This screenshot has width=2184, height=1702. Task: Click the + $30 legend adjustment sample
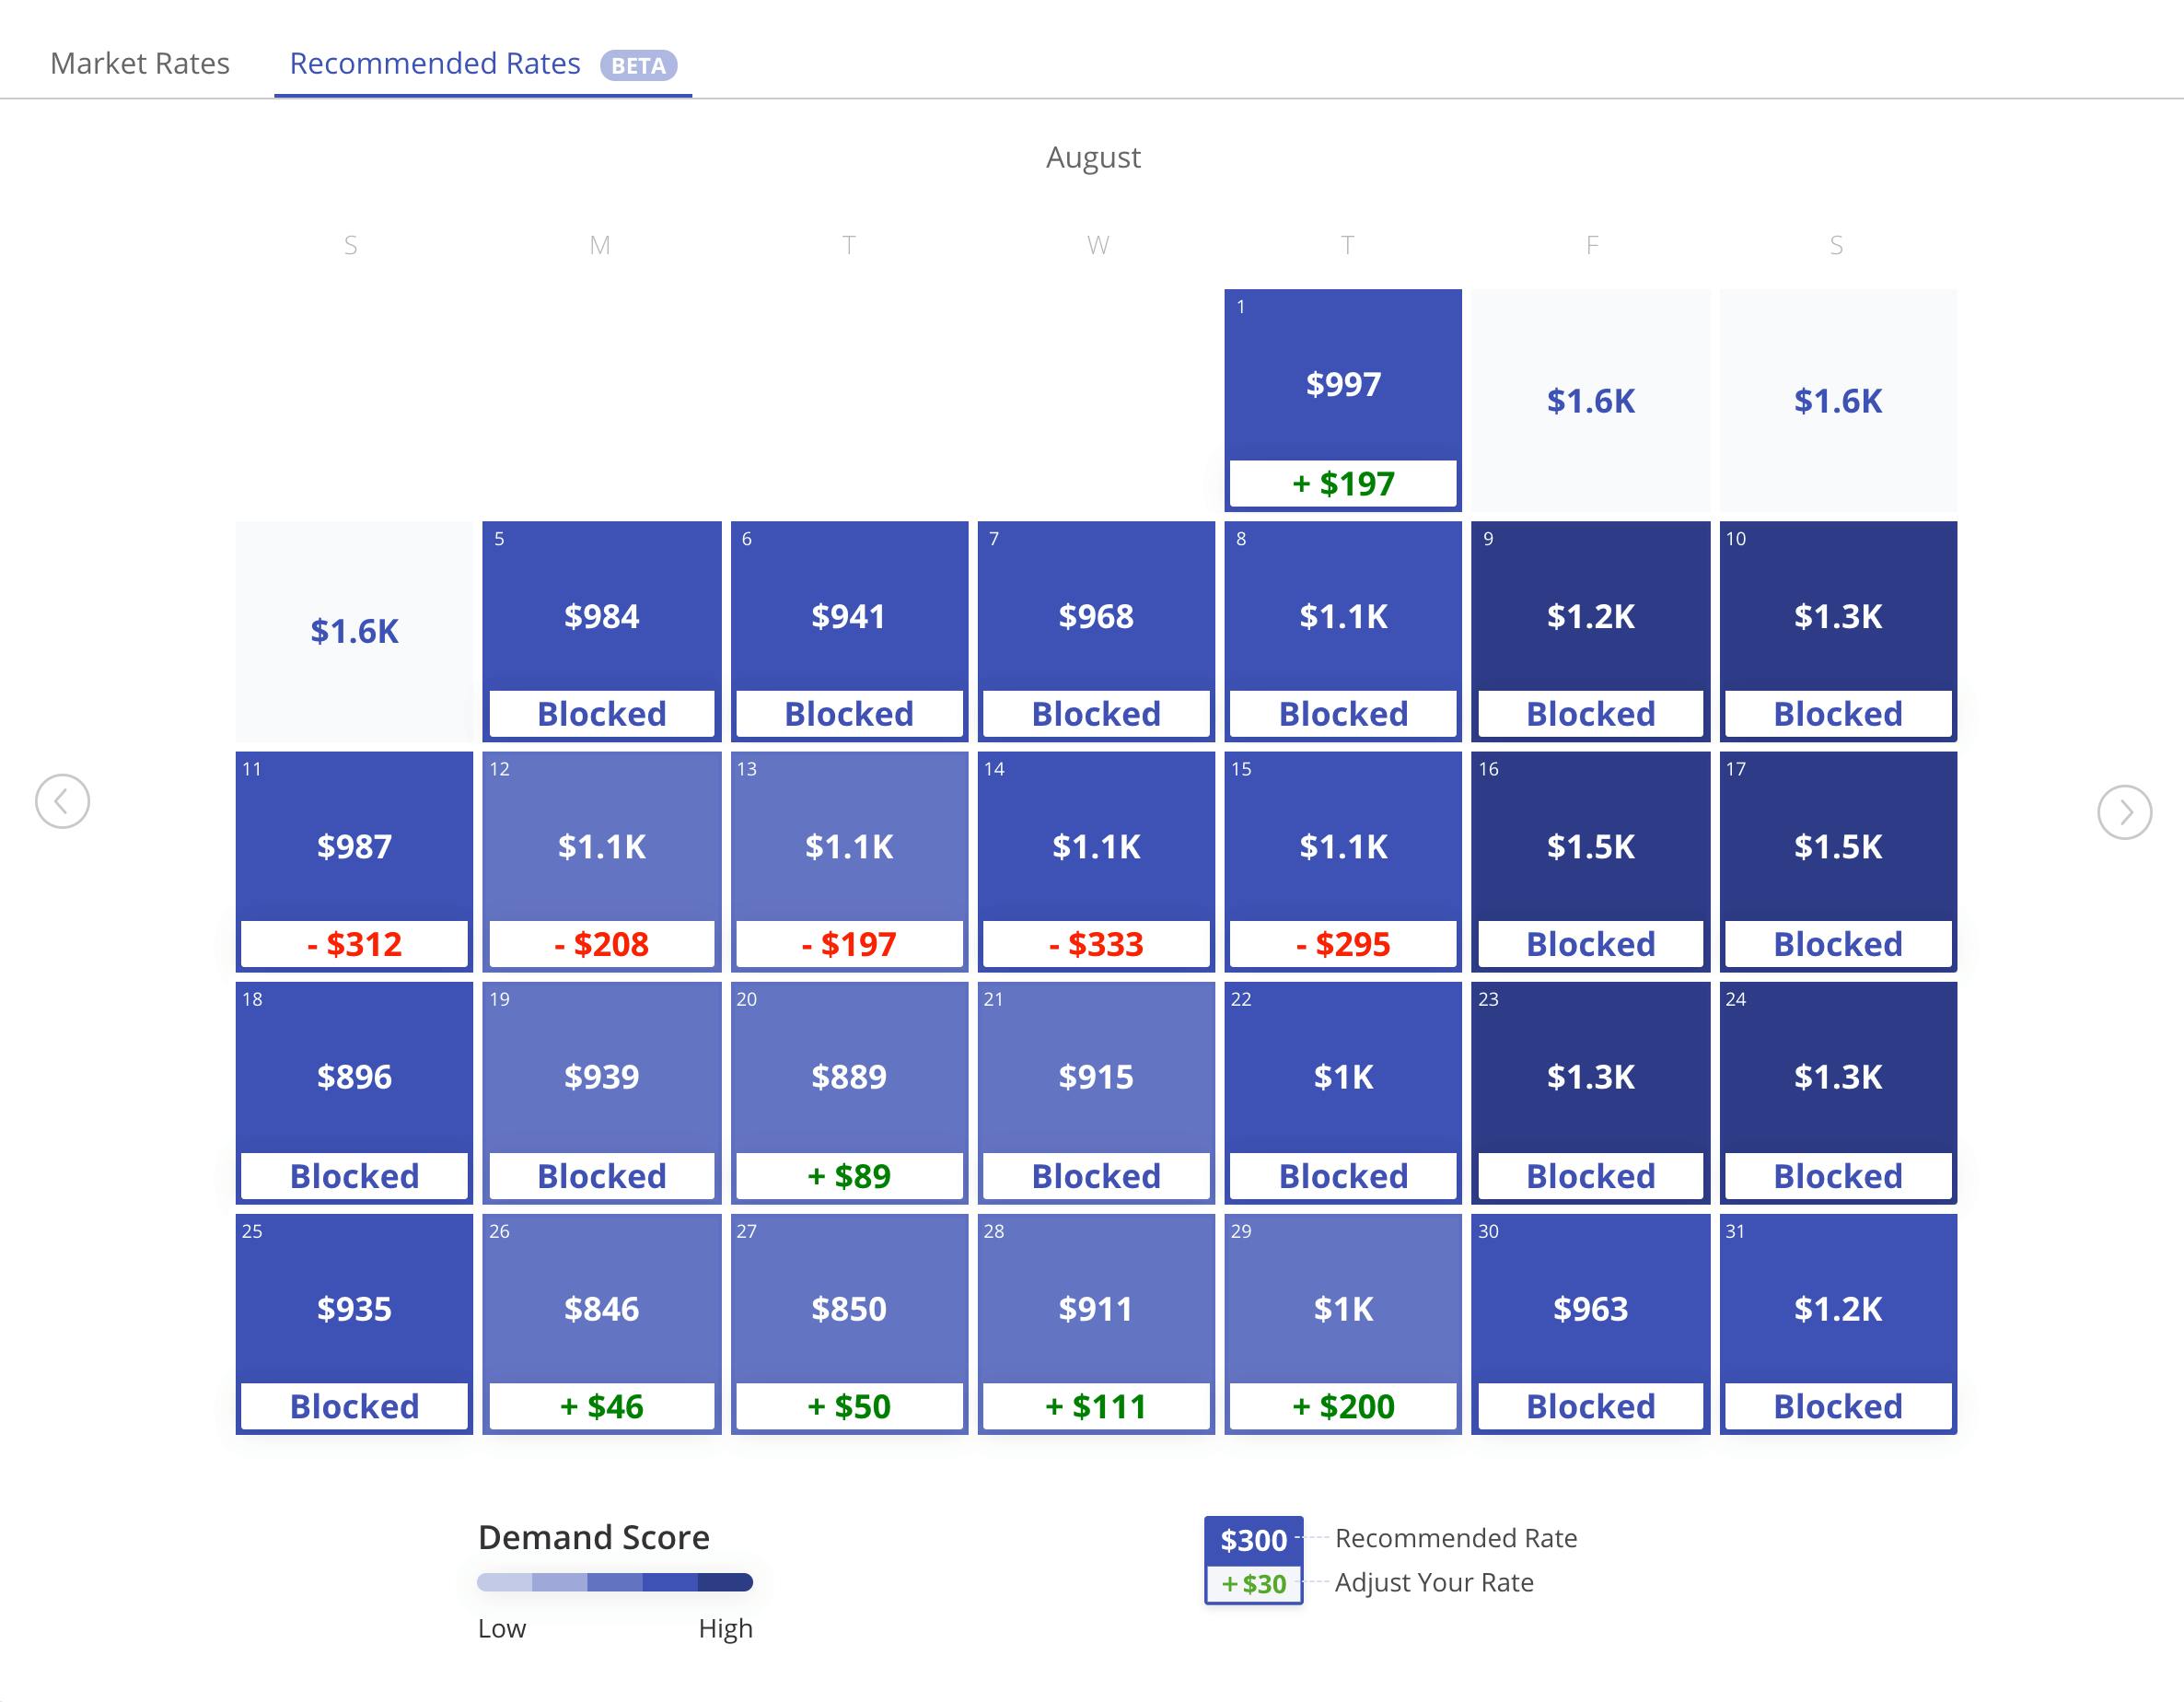[x=1253, y=1584]
